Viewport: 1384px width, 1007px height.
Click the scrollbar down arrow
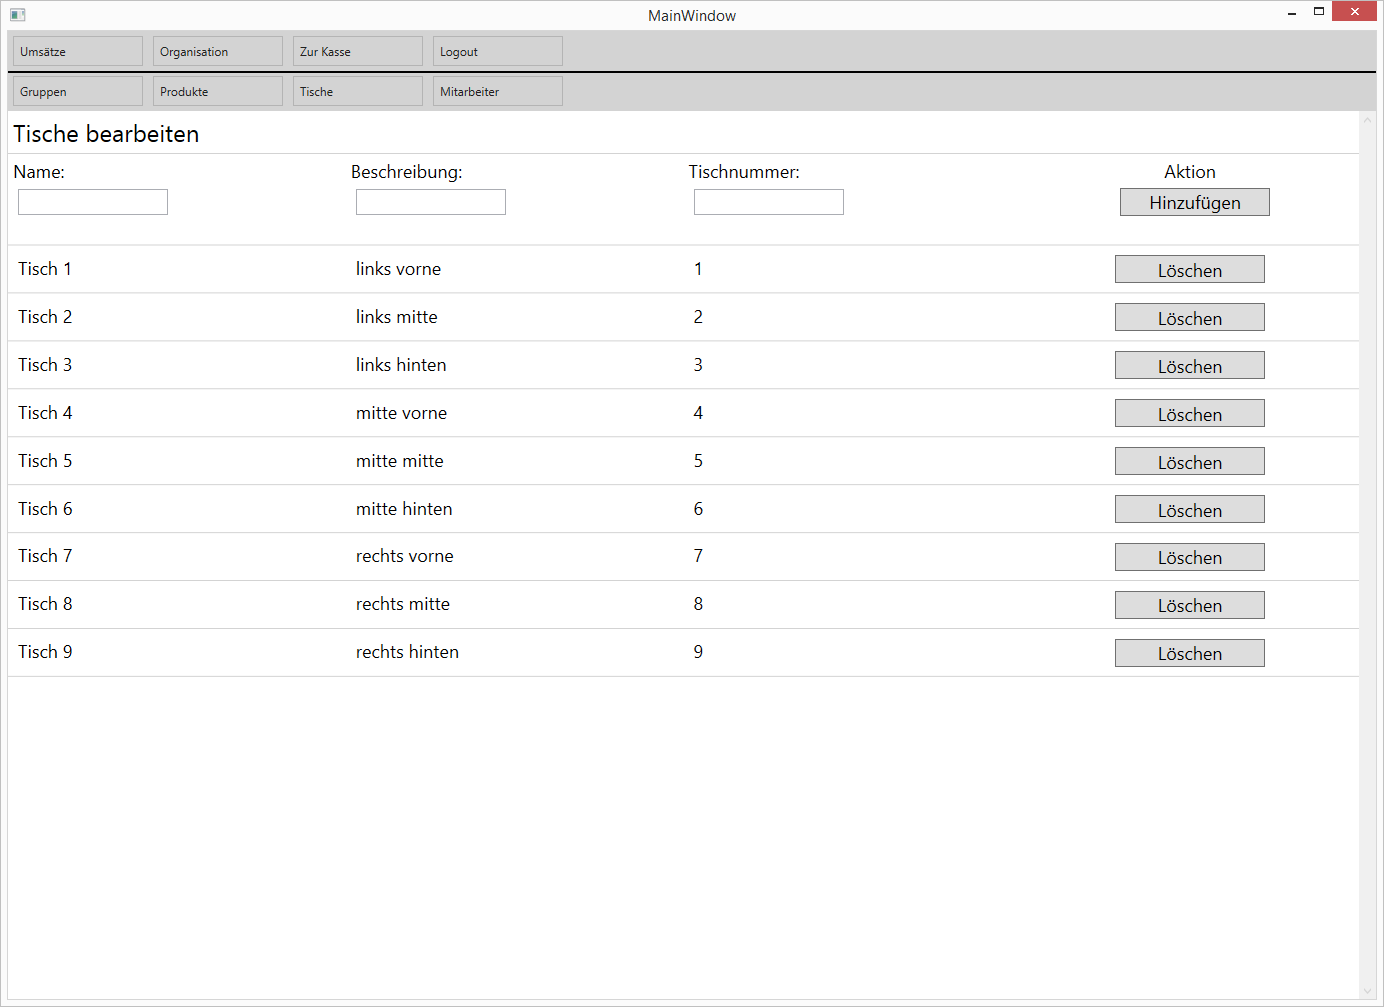click(x=1367, y=992)
